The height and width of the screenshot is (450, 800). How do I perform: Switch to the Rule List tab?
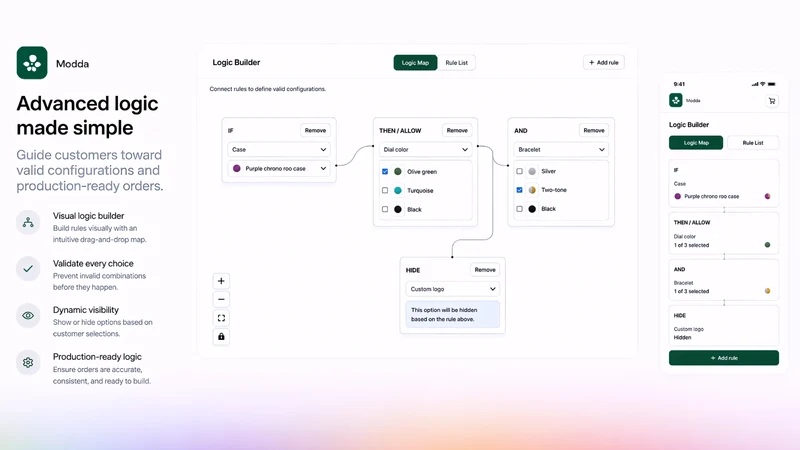pyautogui.click(x=456, y=63)
